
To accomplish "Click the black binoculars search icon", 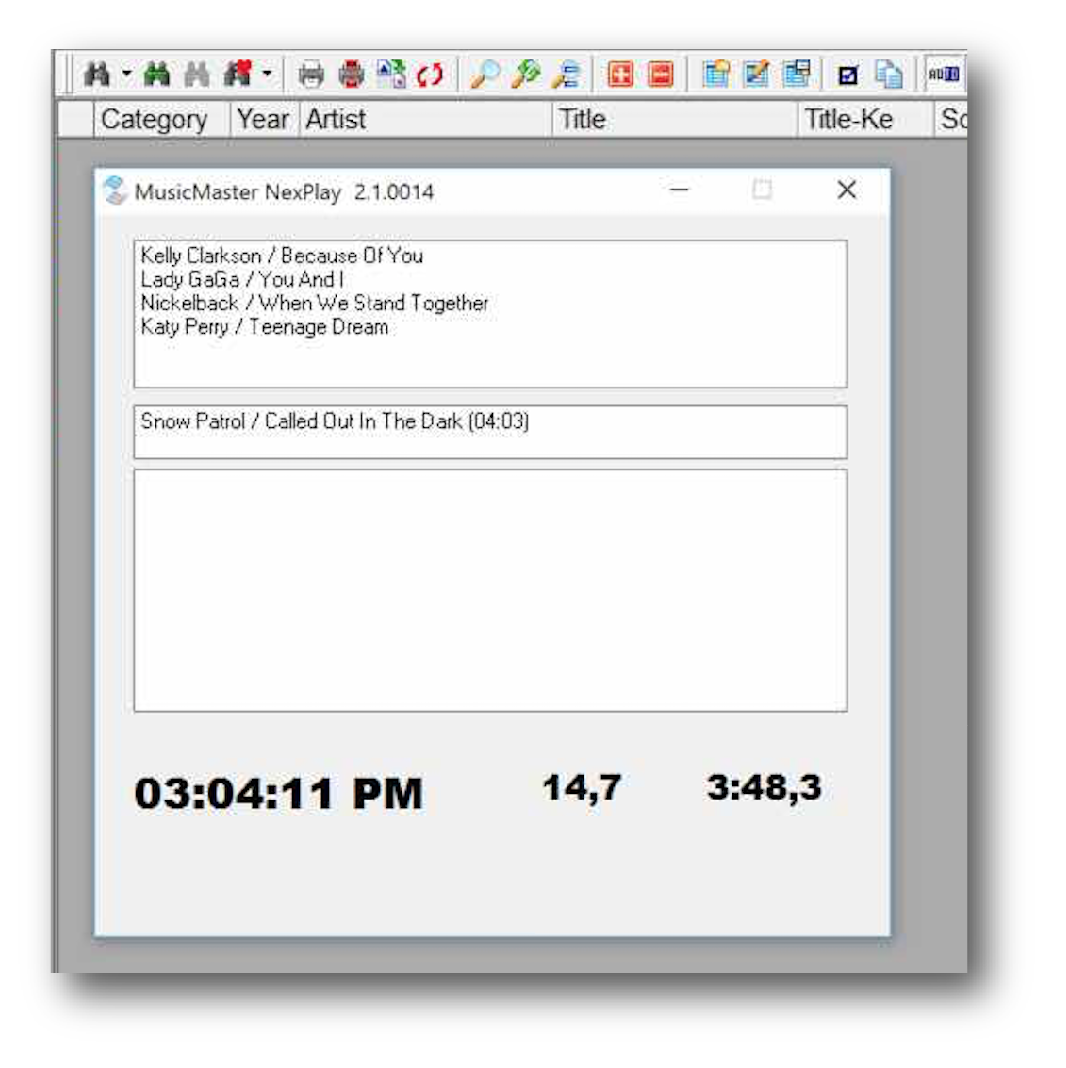I will [97, 74].
